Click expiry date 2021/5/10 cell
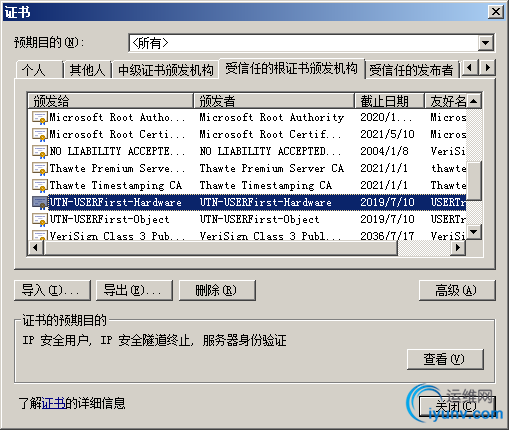The image size is (509, 430). point(387,135)
